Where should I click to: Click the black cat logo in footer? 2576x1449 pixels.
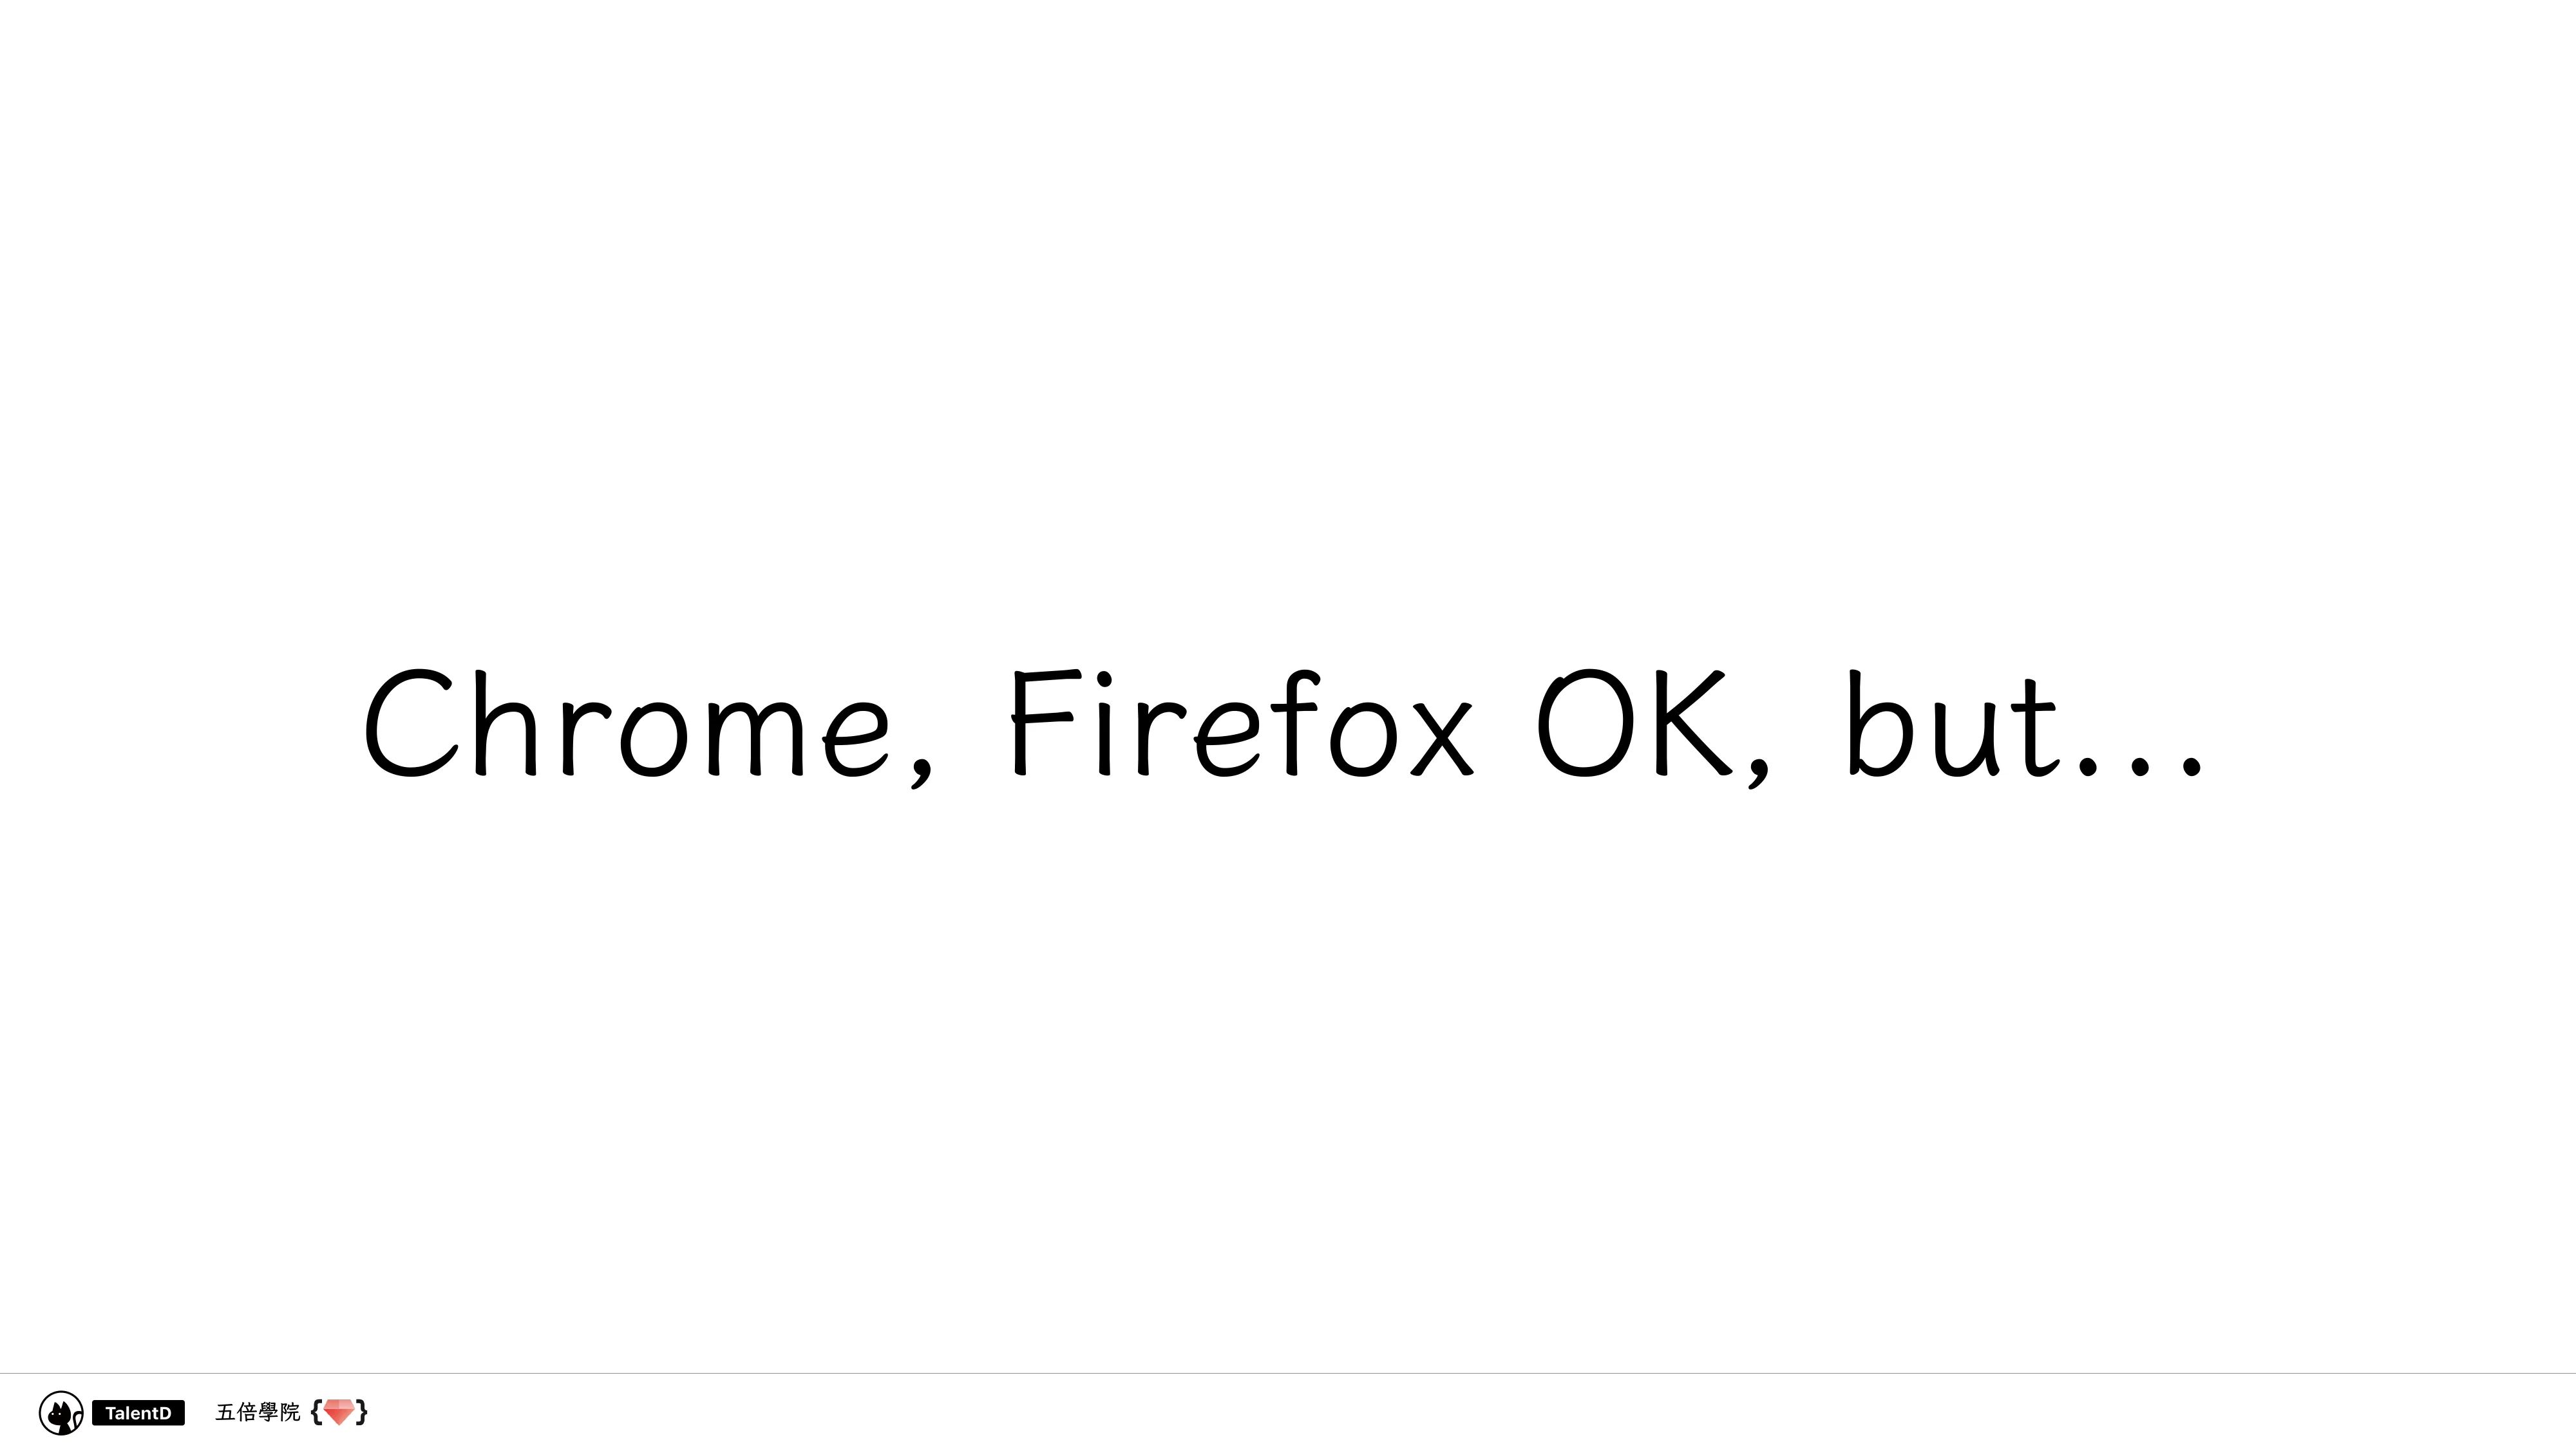click(61, 1412)
